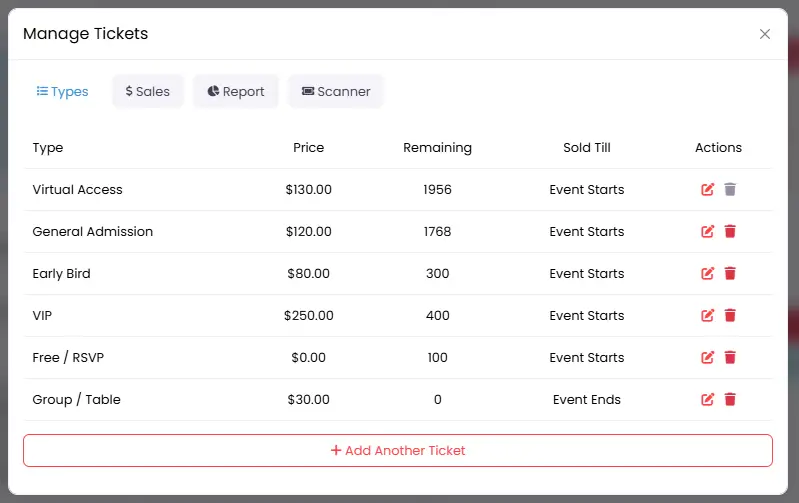
Task: Delete the Virtual Access ticket
Action: click(730, 189)
